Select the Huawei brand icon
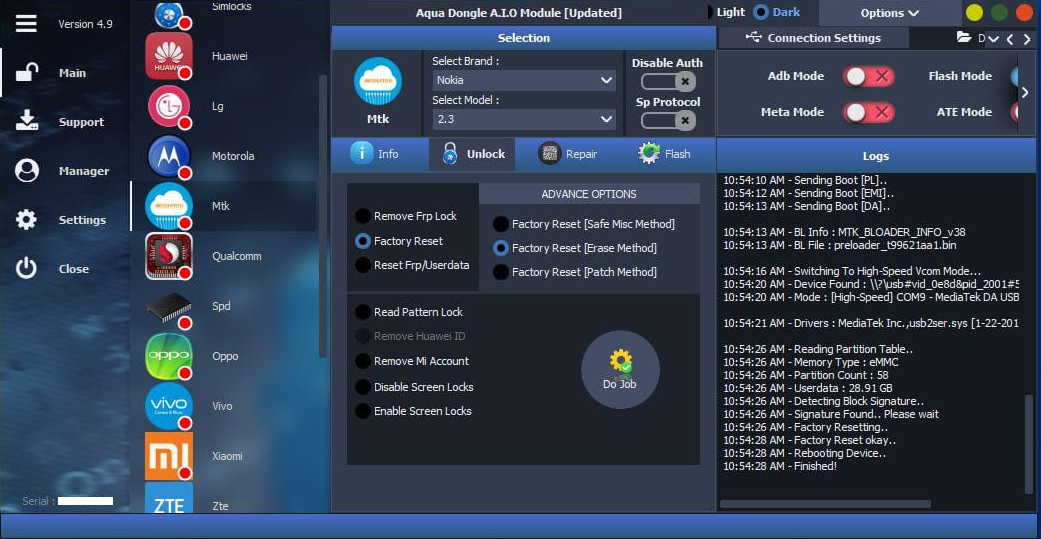Image resolution: width=1041 pixels, height=539 pixels. click(169, 56)
